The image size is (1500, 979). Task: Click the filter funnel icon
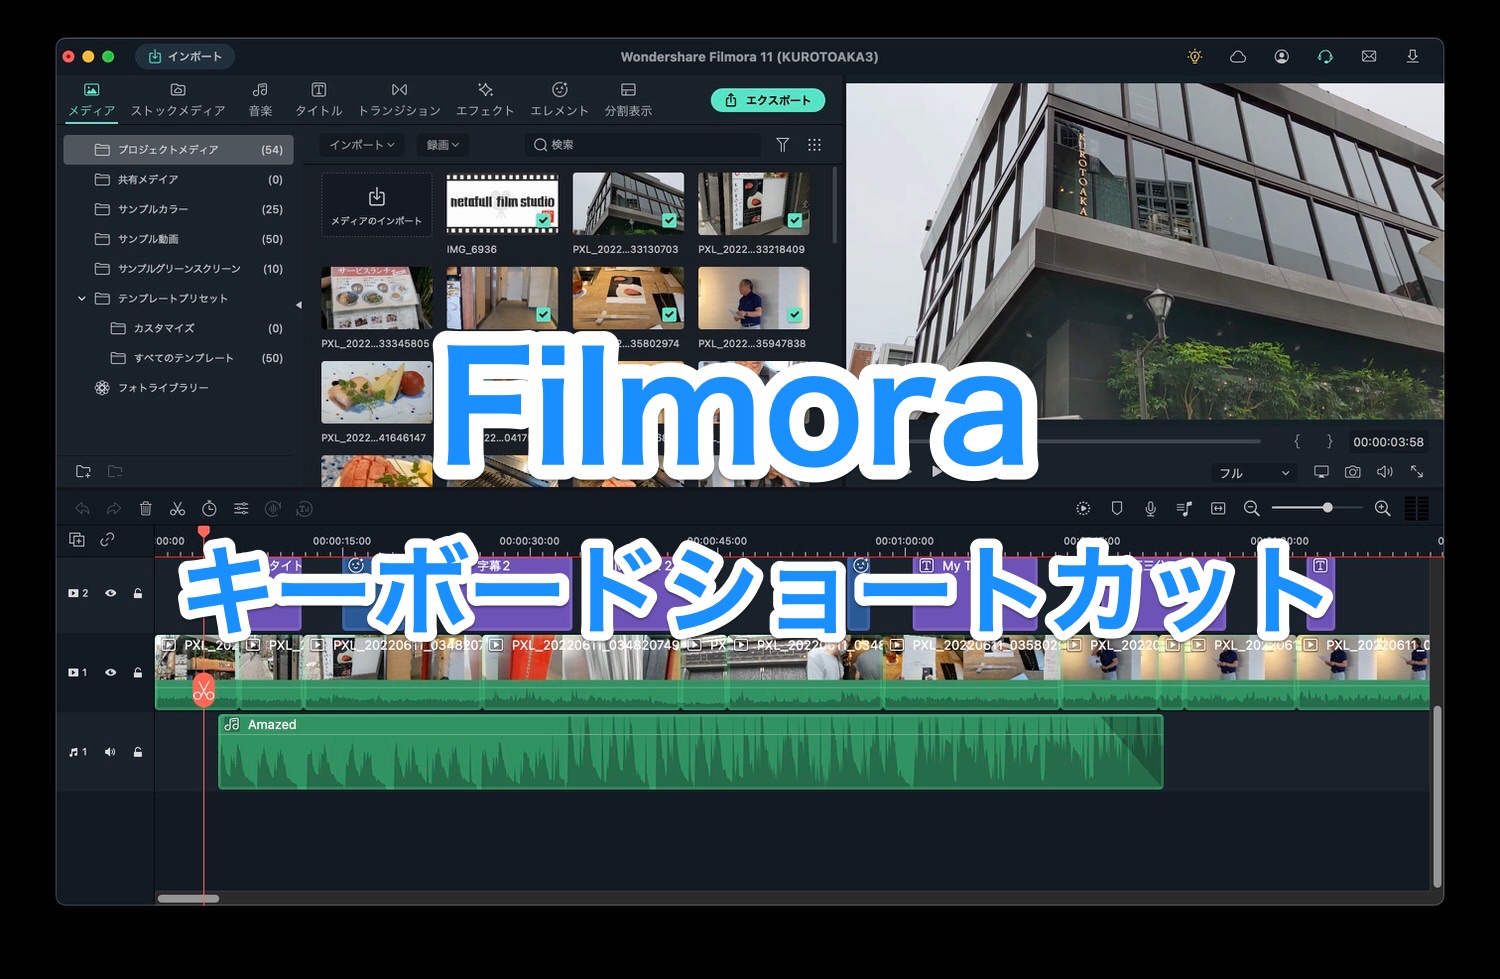point(783,145)
